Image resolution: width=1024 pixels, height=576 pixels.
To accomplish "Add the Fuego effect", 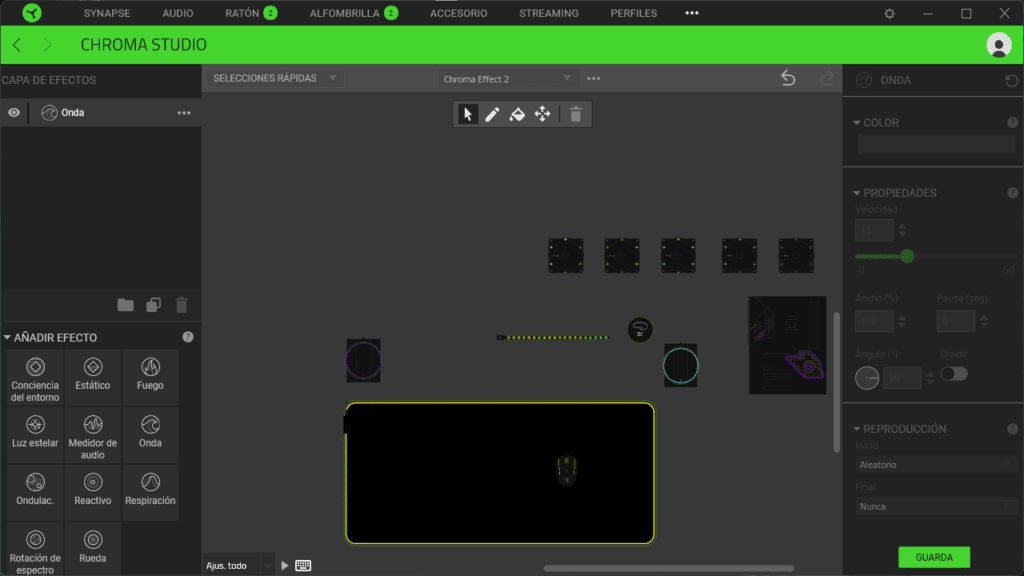I will click(150, 378).
